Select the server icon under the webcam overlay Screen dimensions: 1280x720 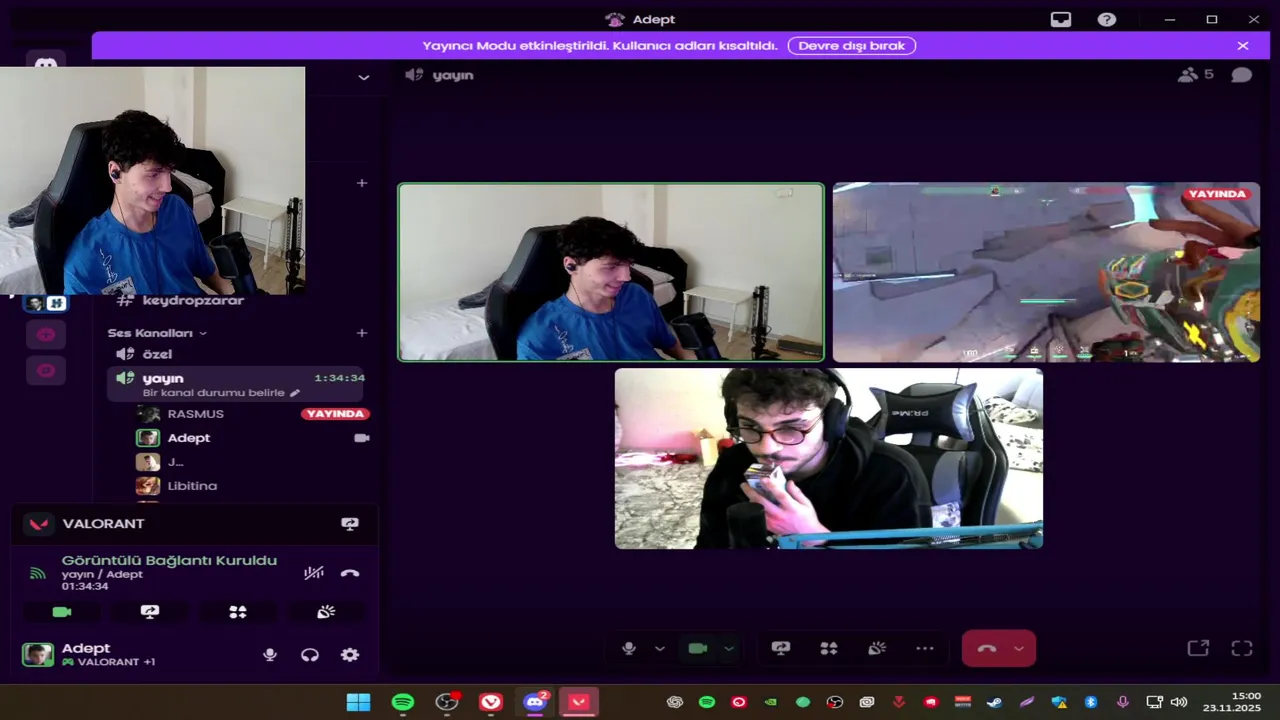pyautogui.click(x=46, y=303)
